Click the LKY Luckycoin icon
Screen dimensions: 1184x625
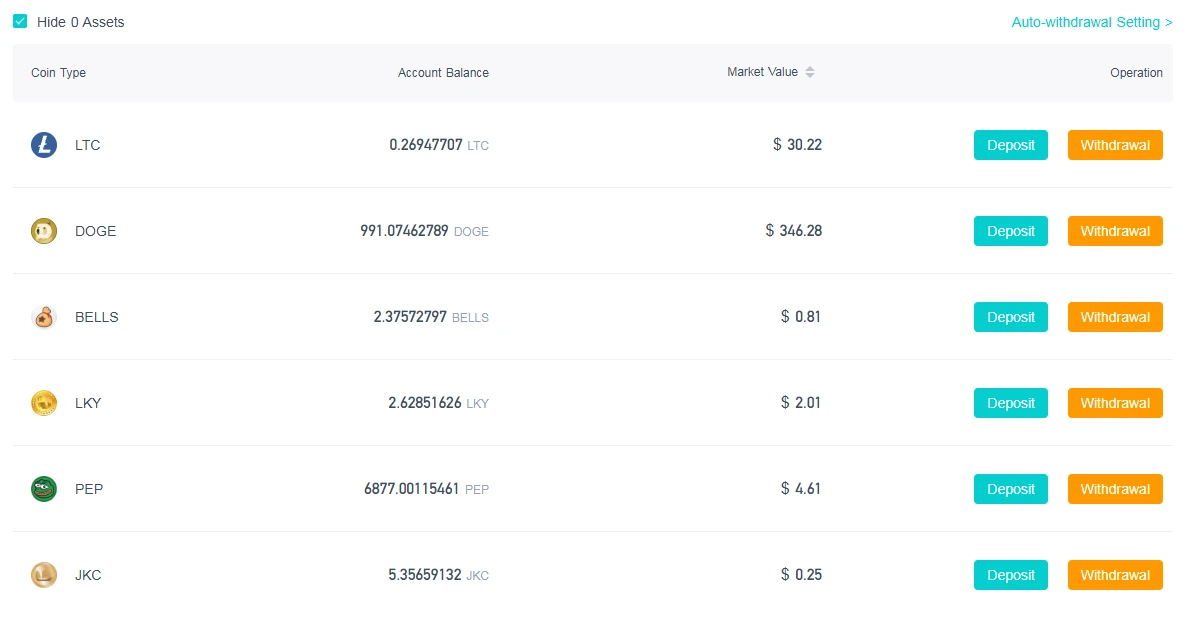click(44, 403)
